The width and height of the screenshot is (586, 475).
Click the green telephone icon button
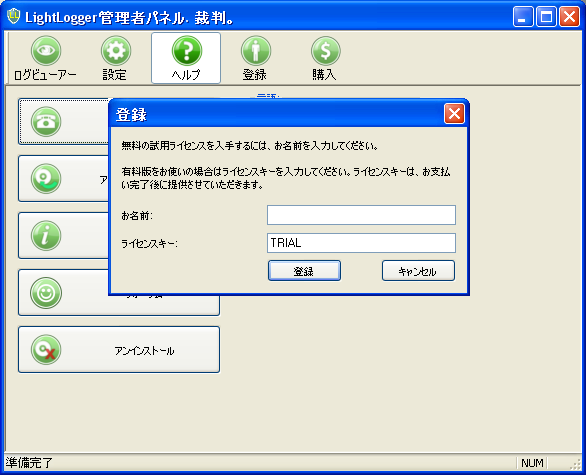click(46, 121)
